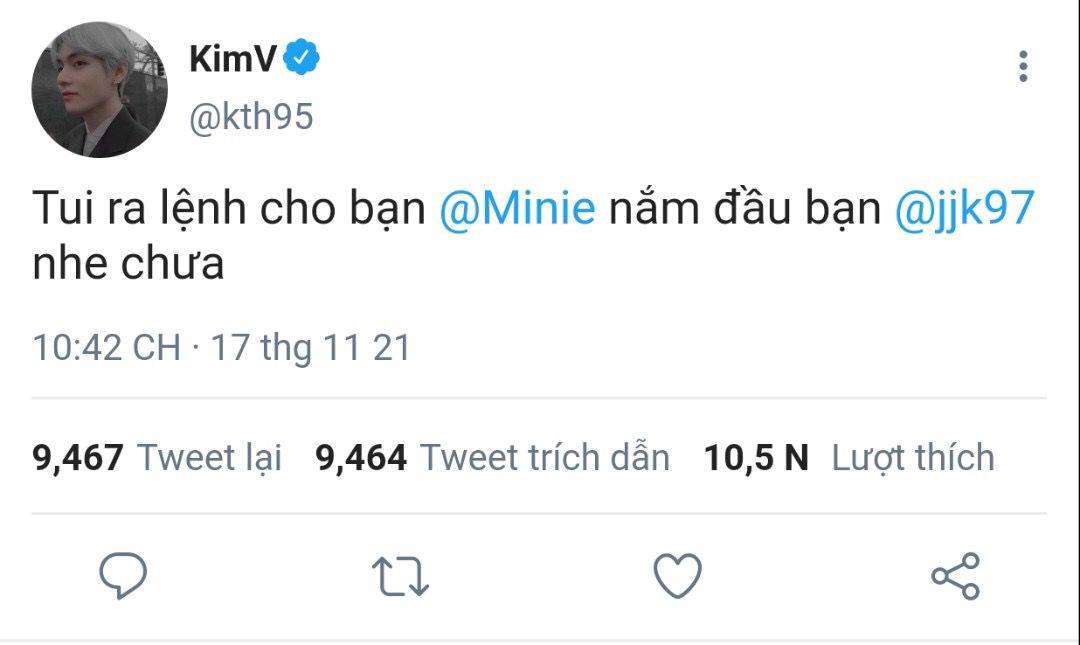Image resolution: width=1080 pixels, height=645 pixels.
Task: Open the KimV display name
Action: pyautogui.click(x=233, y=59)
